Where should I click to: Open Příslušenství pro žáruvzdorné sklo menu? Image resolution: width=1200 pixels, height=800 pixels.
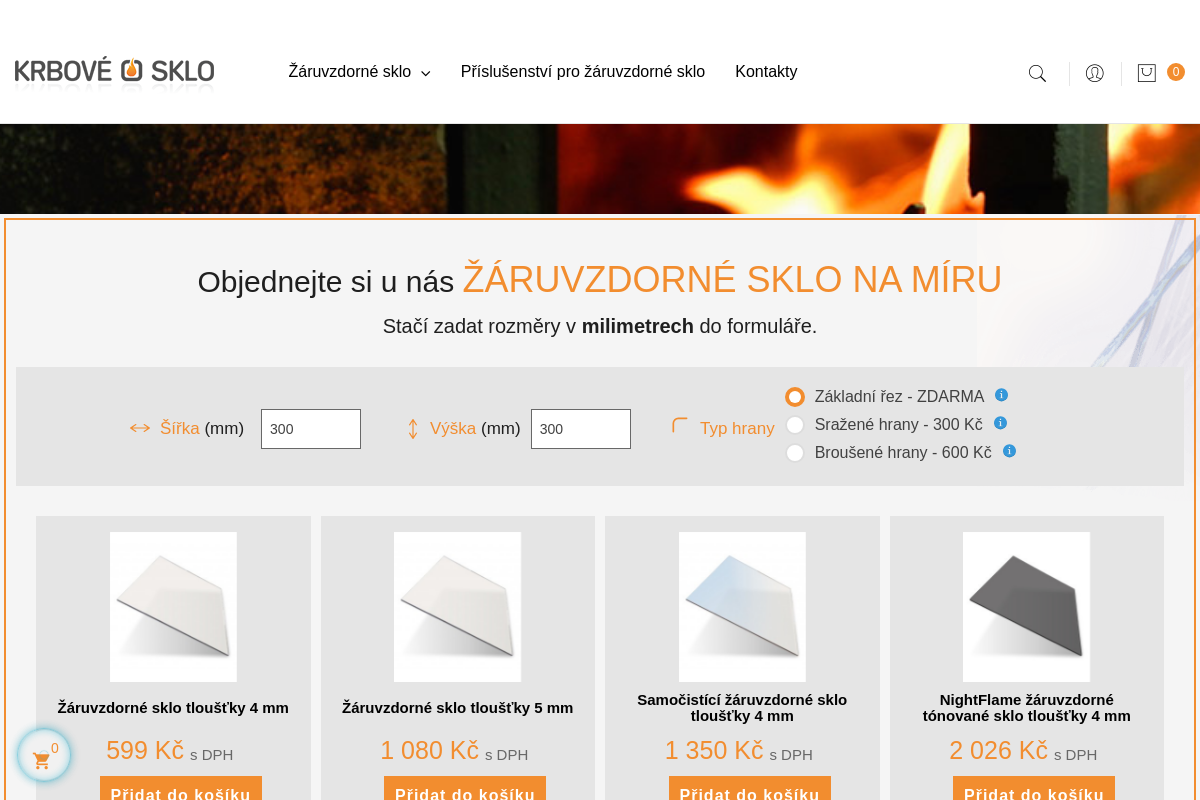582,72
